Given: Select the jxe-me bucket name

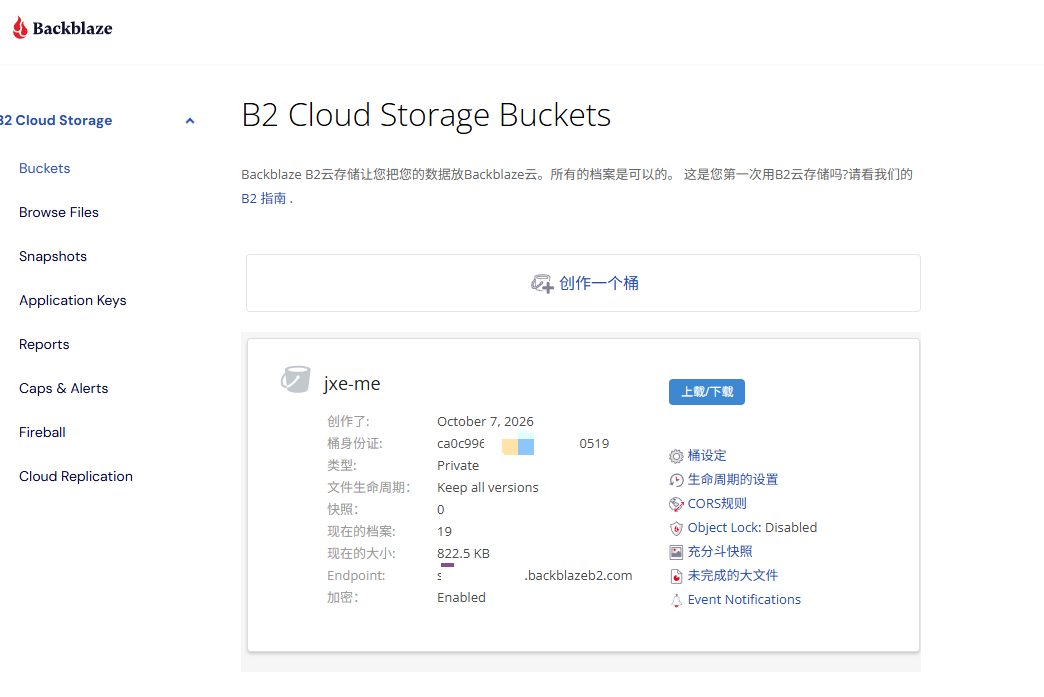Looking at the screenshot, I should [x=352, y=383].
